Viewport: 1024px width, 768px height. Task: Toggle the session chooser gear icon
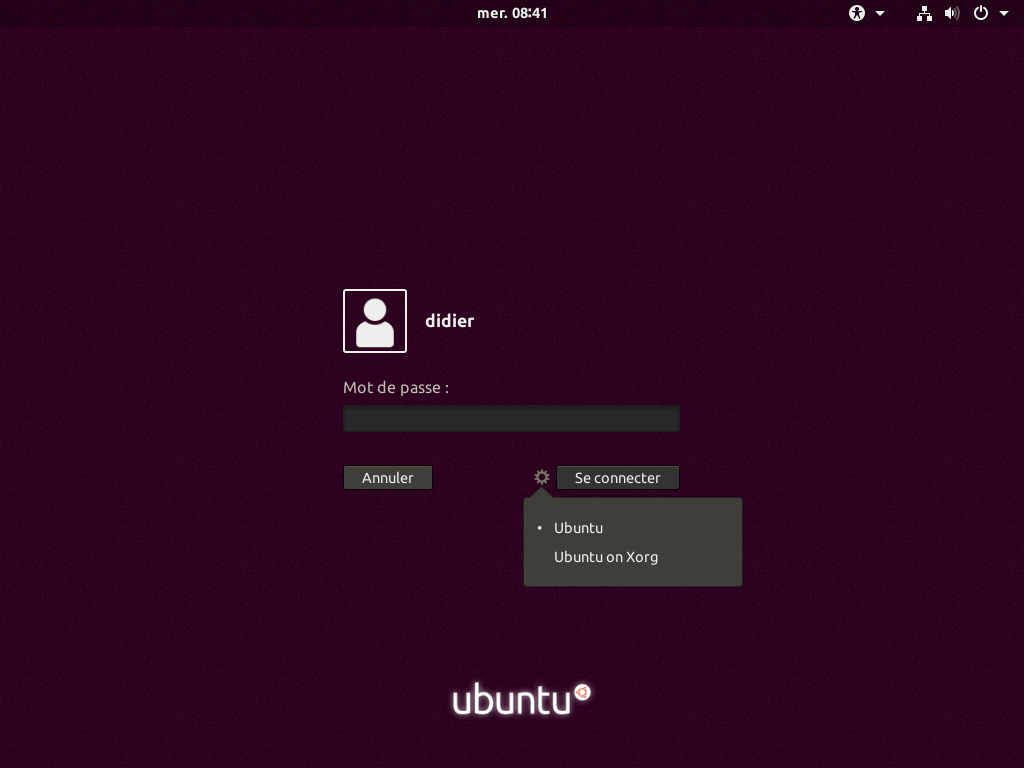pyautogui.click(x=542, y=477)
